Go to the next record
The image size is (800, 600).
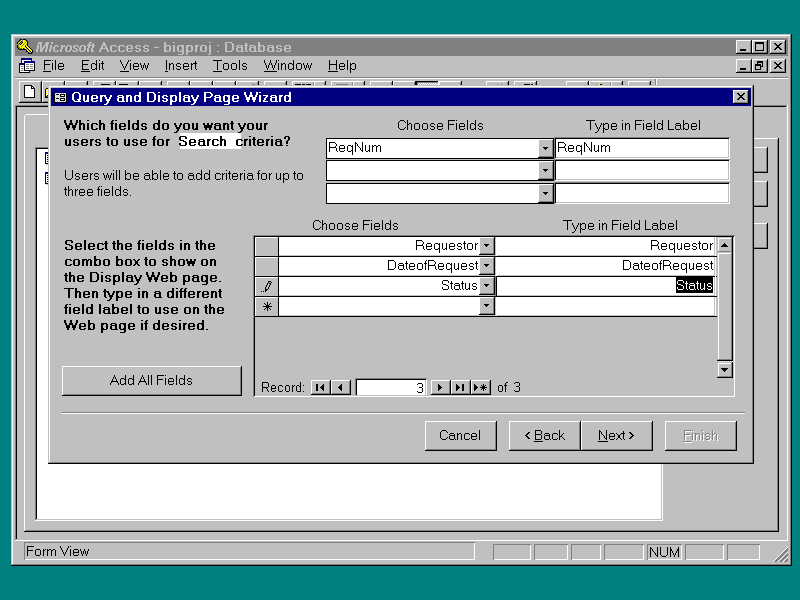(440, 387)
